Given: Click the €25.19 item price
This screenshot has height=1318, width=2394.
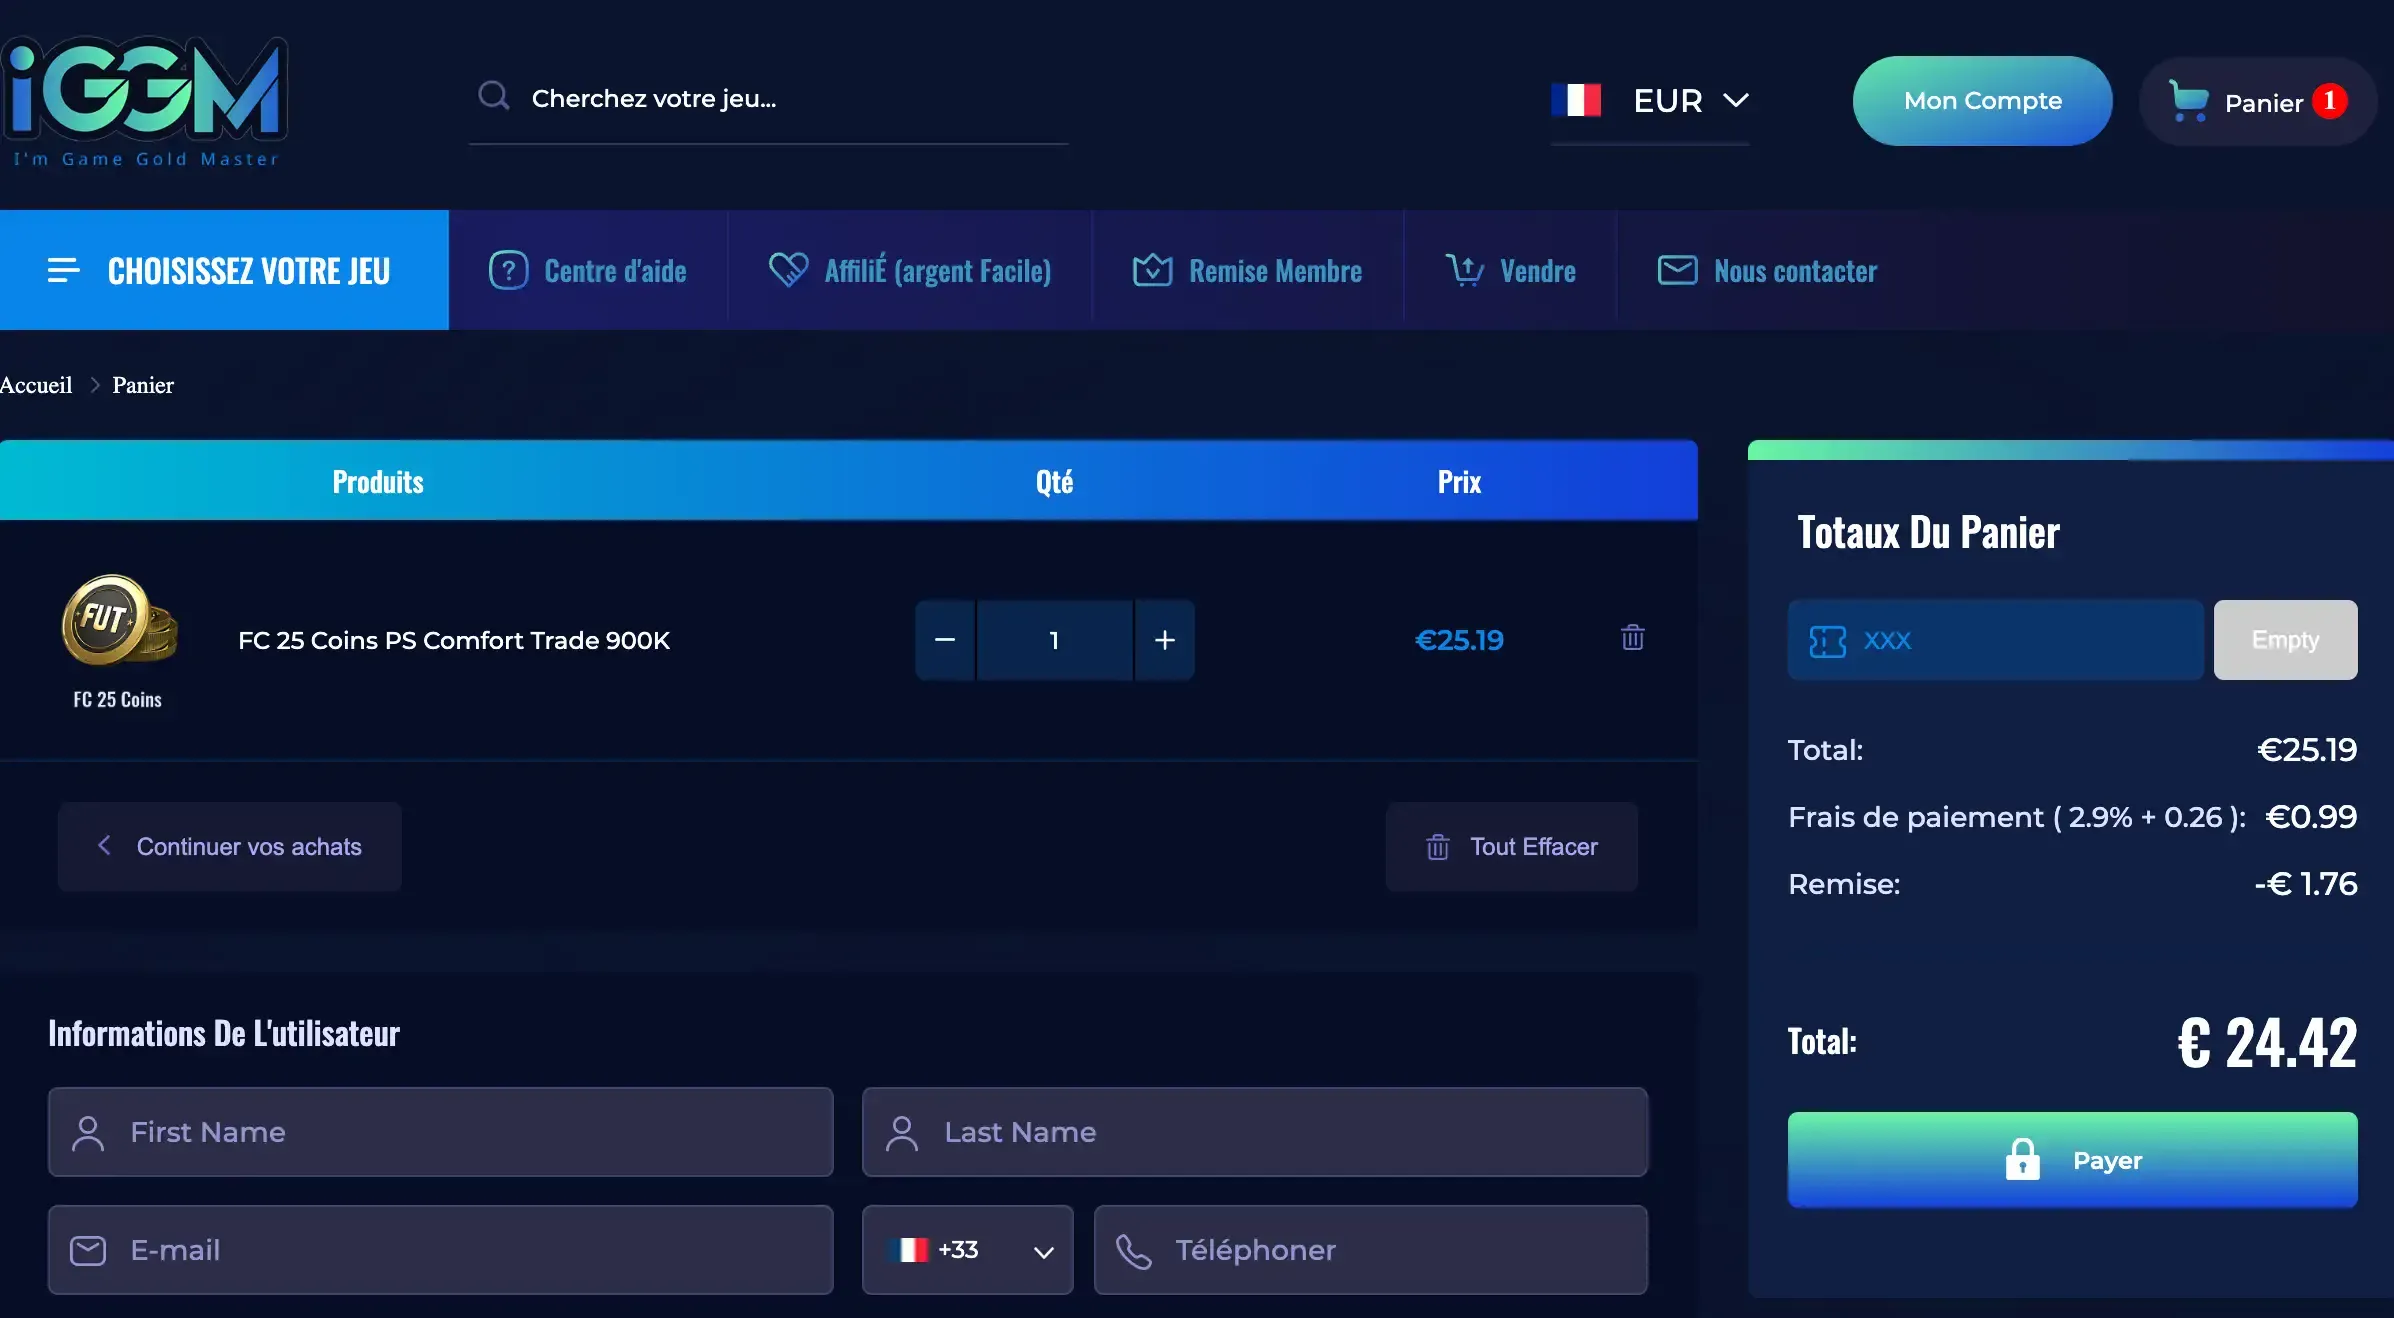Looking at the screenshot, I should (1459, 640).
